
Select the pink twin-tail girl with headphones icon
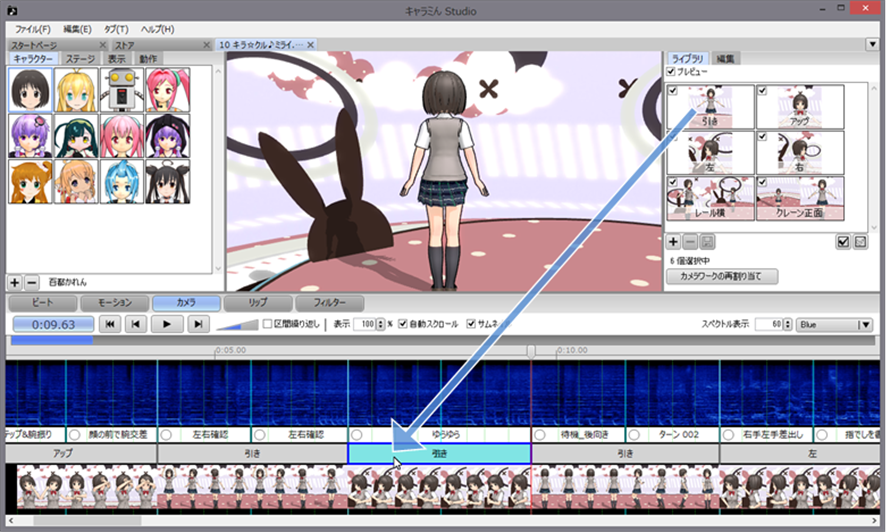pos(168,90)
